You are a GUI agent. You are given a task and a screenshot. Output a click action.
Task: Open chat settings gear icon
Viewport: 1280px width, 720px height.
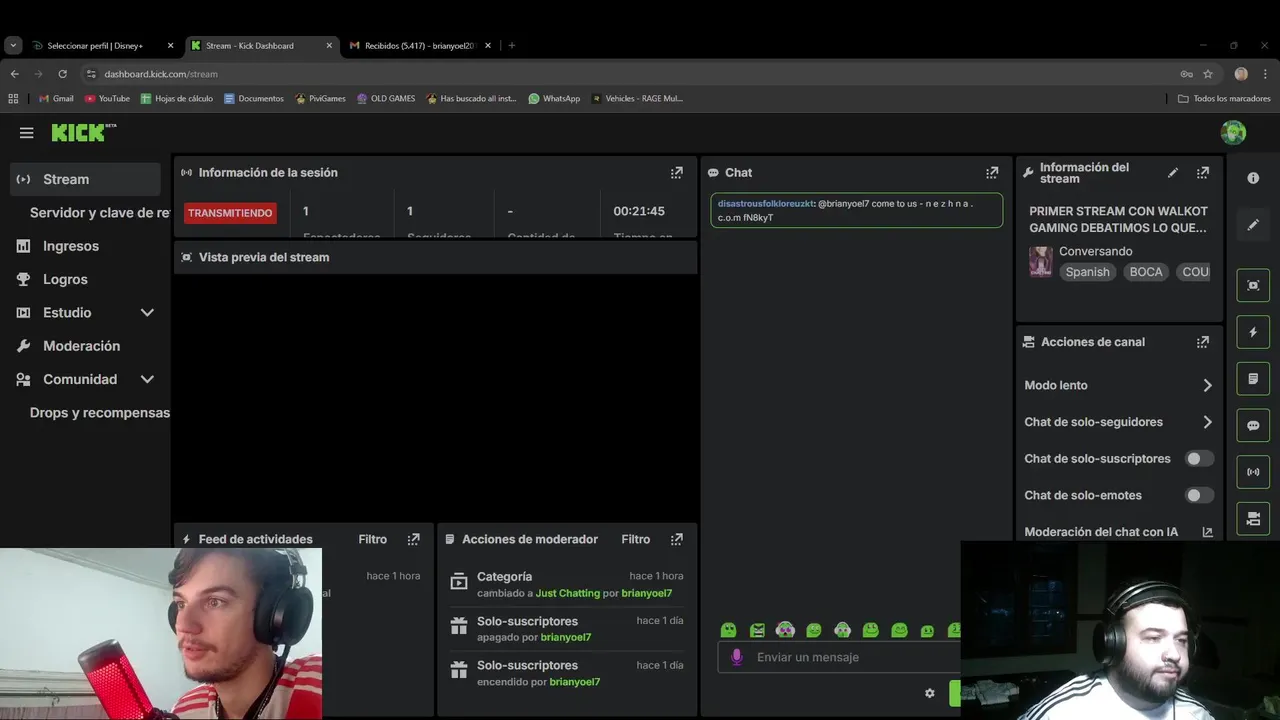(930, 693)
